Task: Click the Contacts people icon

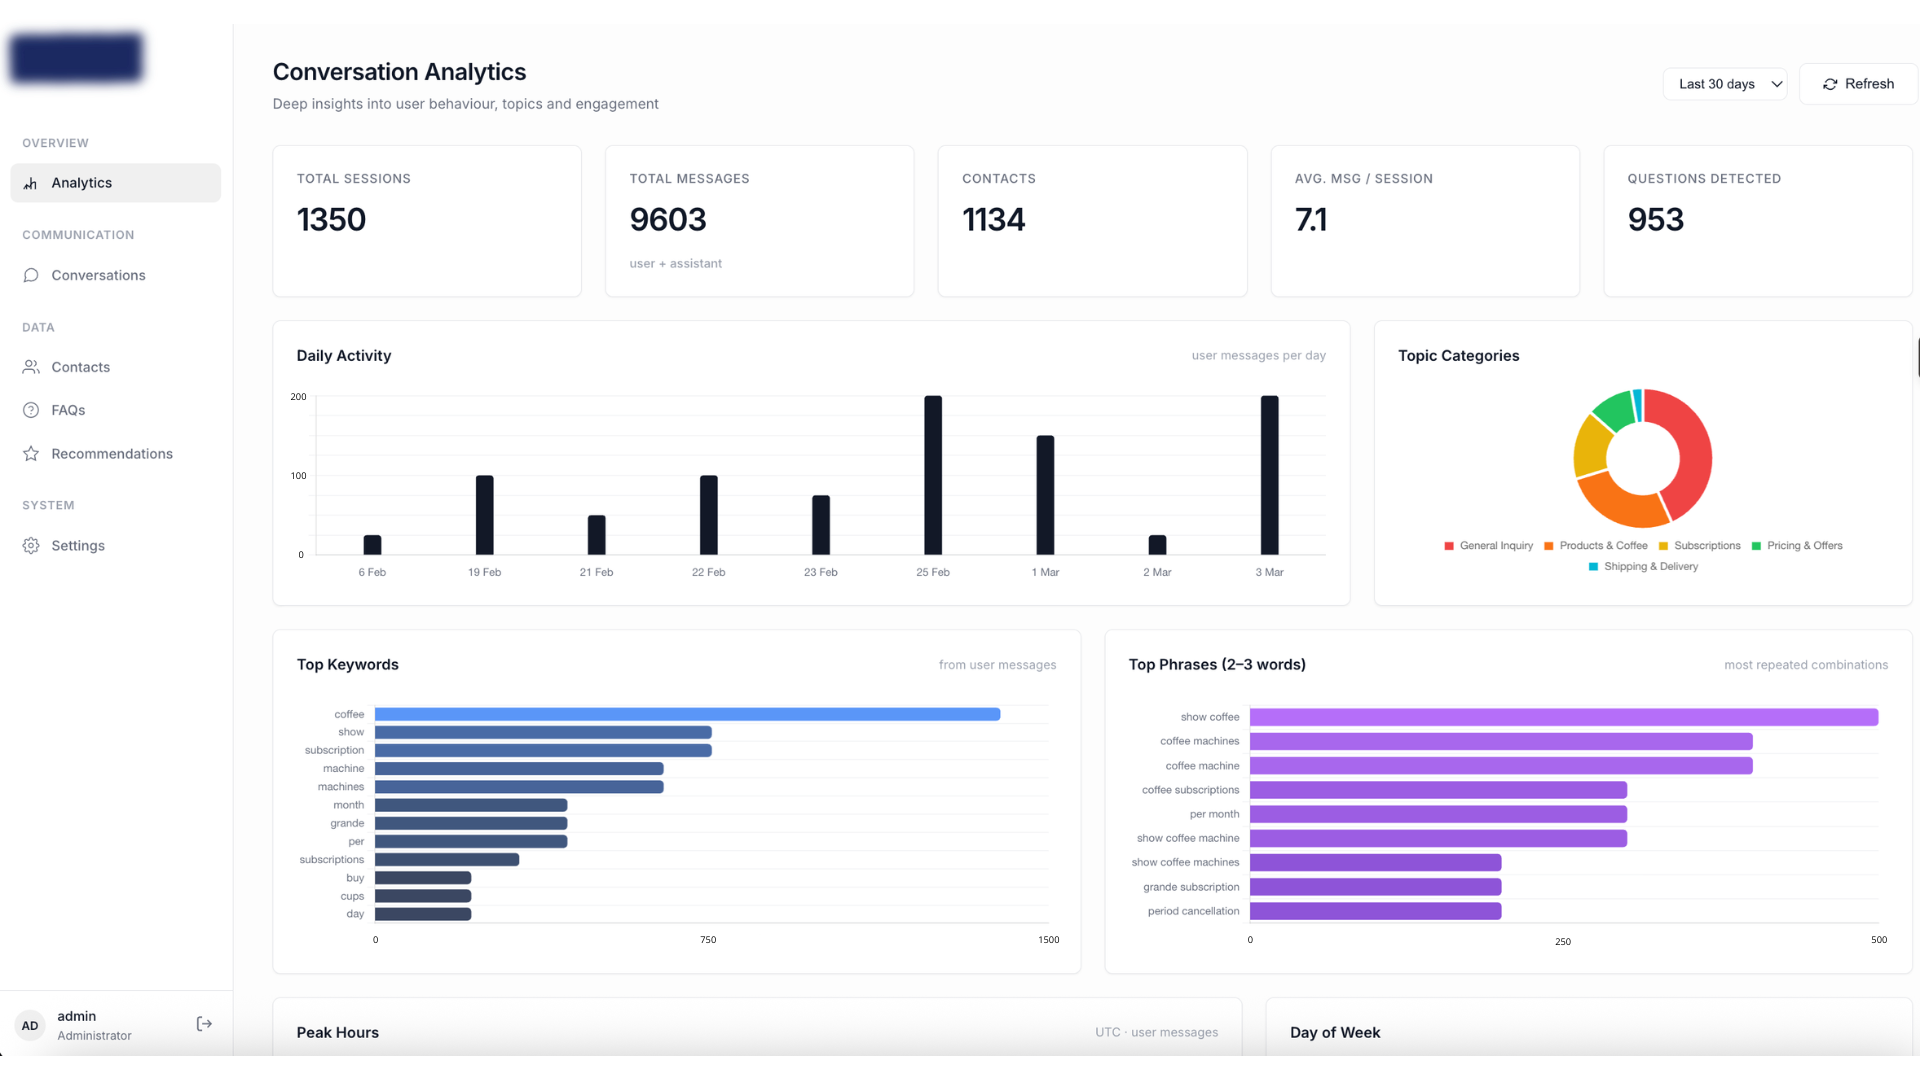Action: [31, 367]
